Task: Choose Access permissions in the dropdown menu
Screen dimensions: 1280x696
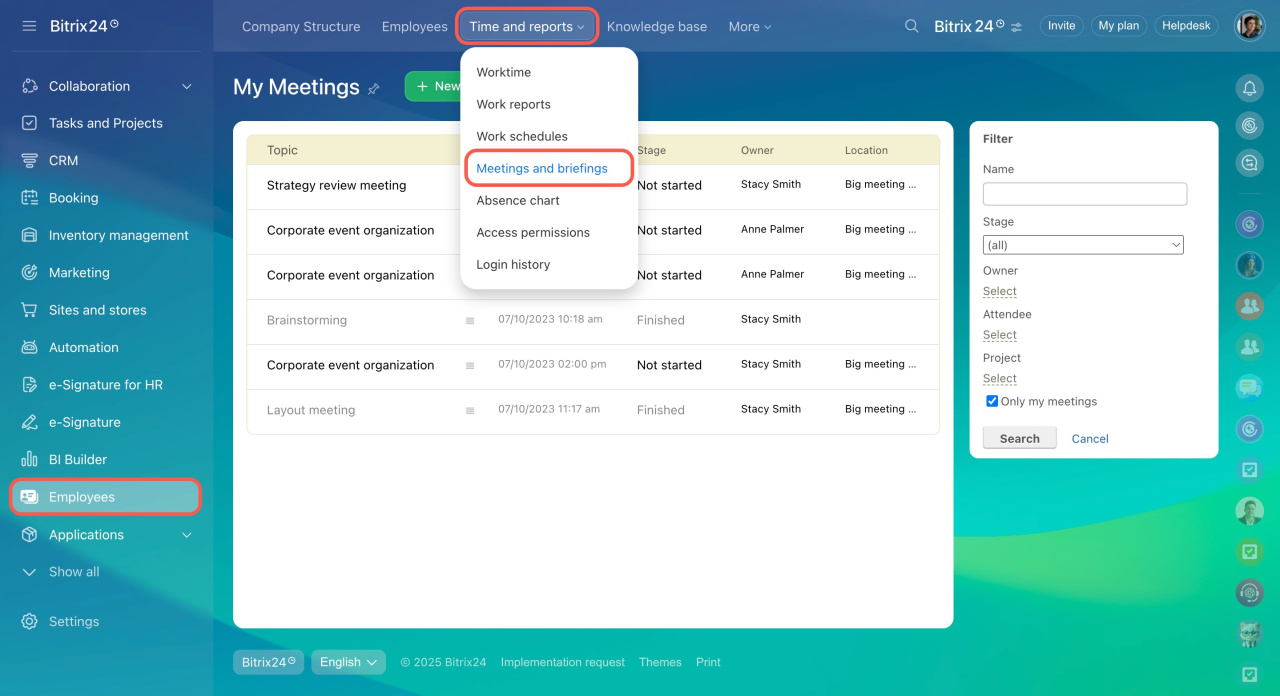Action: 533,232
